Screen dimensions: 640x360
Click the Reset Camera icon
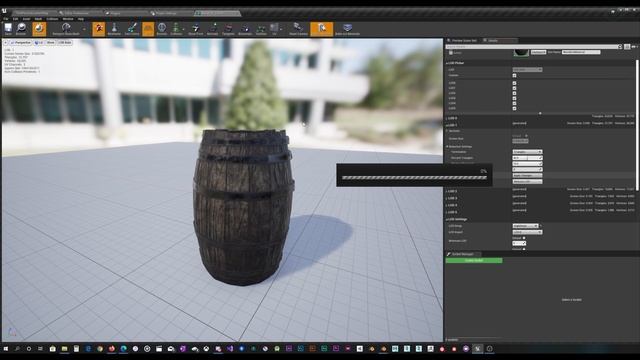click(x=298, y=29)
